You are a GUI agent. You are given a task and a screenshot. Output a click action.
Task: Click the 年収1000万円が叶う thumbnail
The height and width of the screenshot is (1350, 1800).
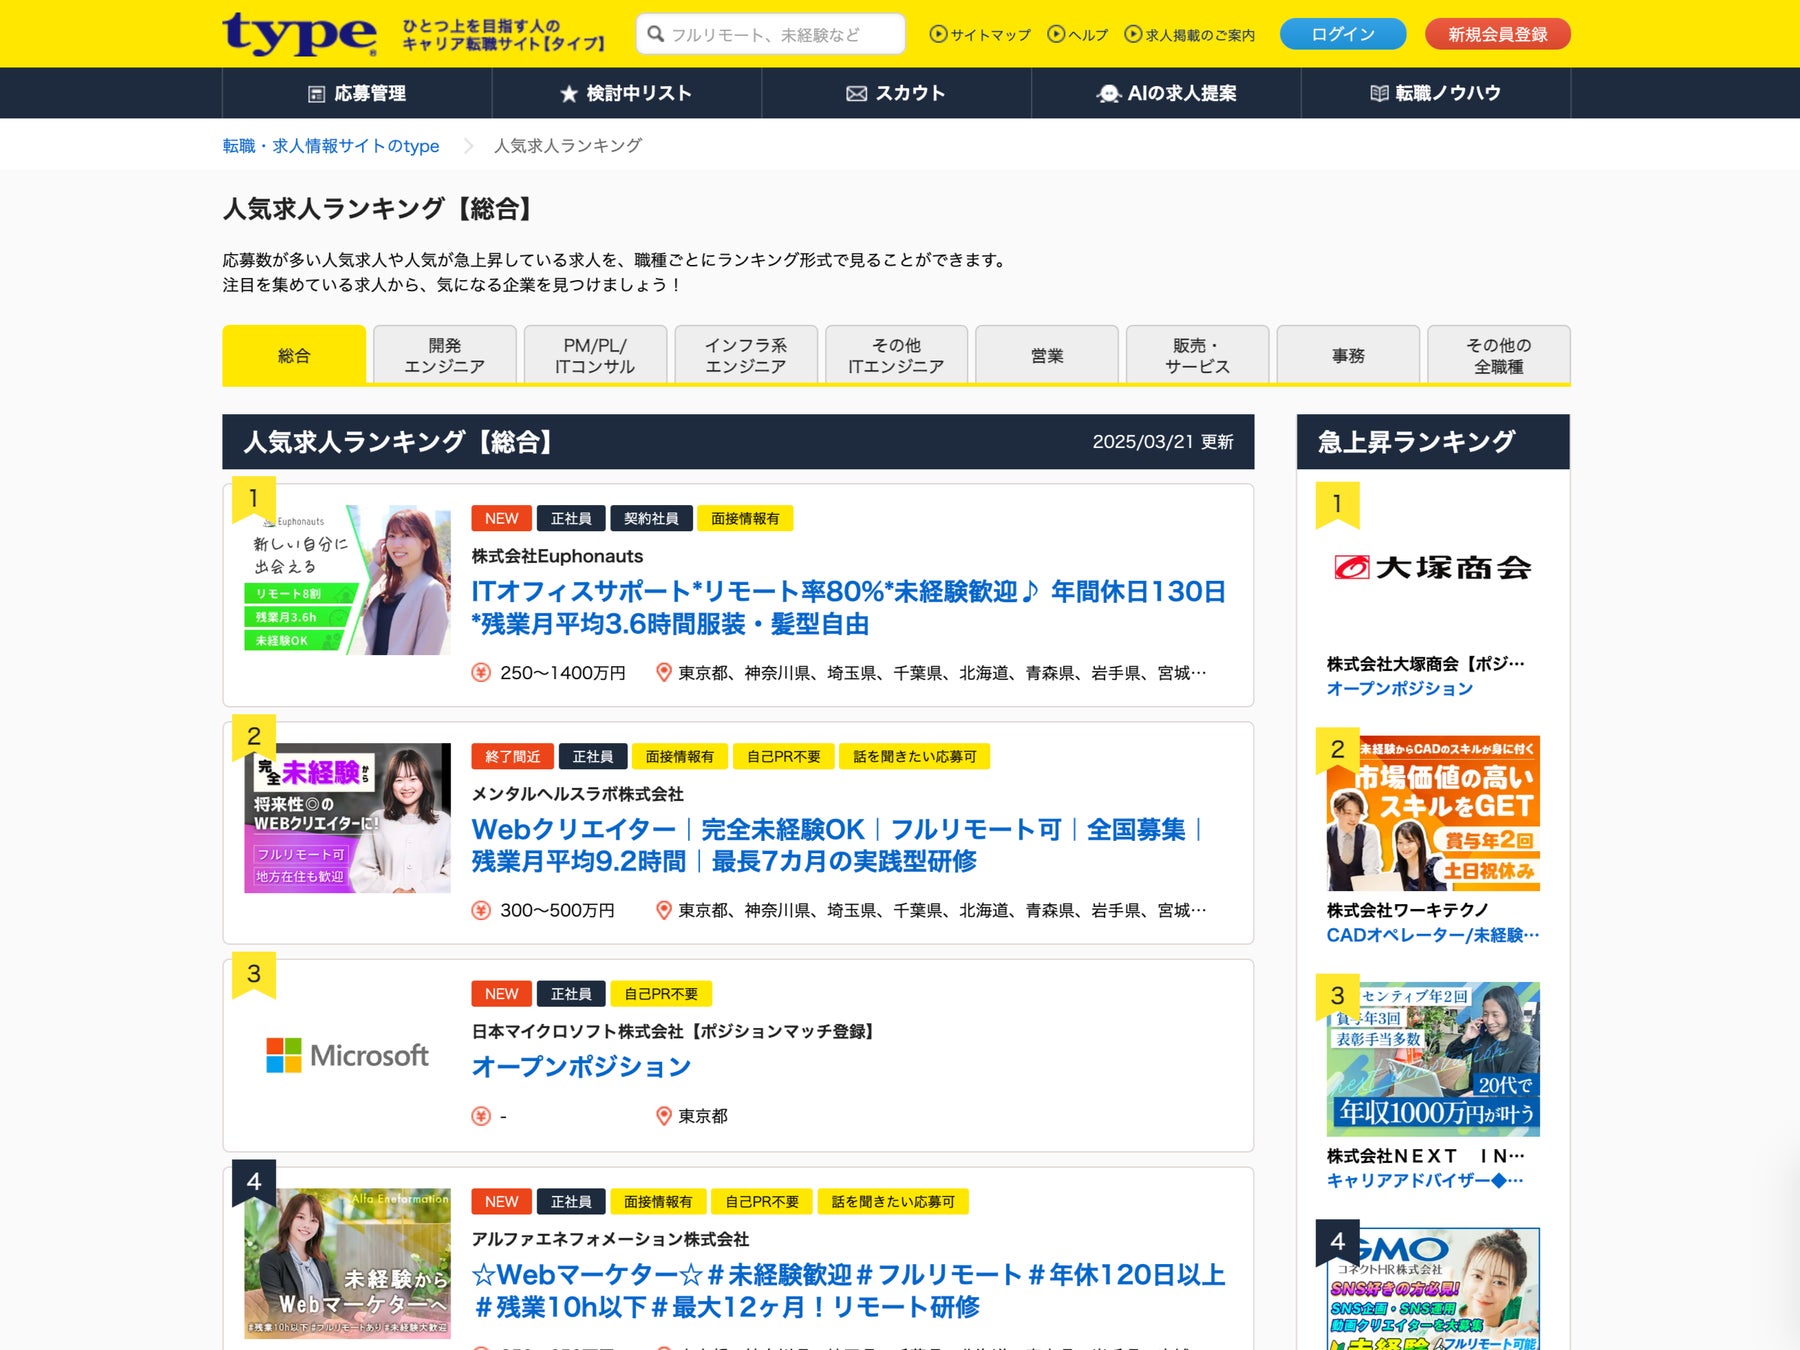coord(1433,1059)
